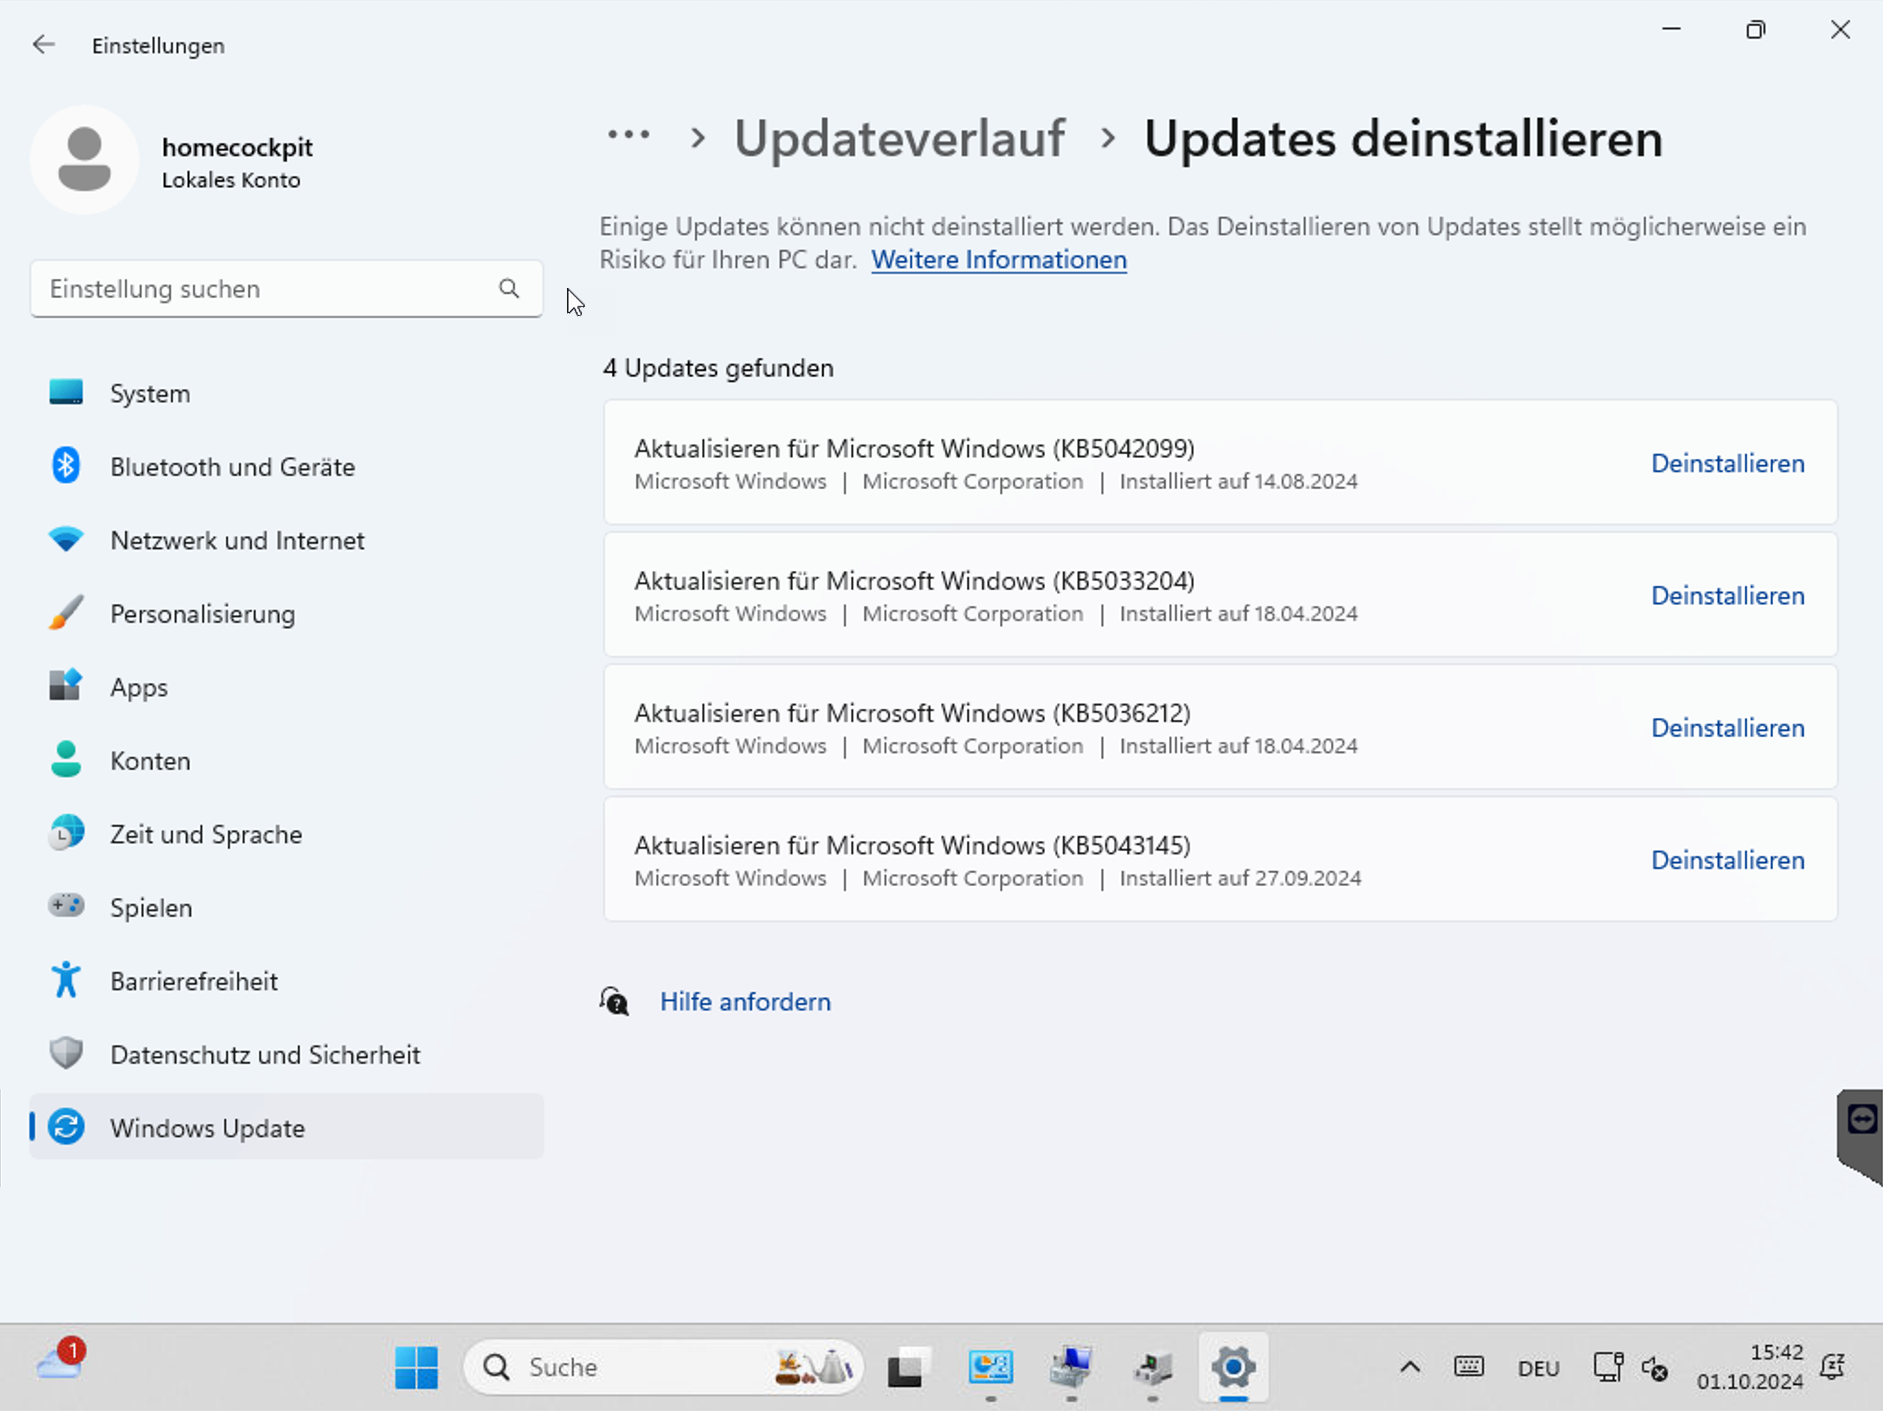Click the back arrow in Einstellungen
The height and width of the screenshot is (1411, 1883).
point(43,45)
